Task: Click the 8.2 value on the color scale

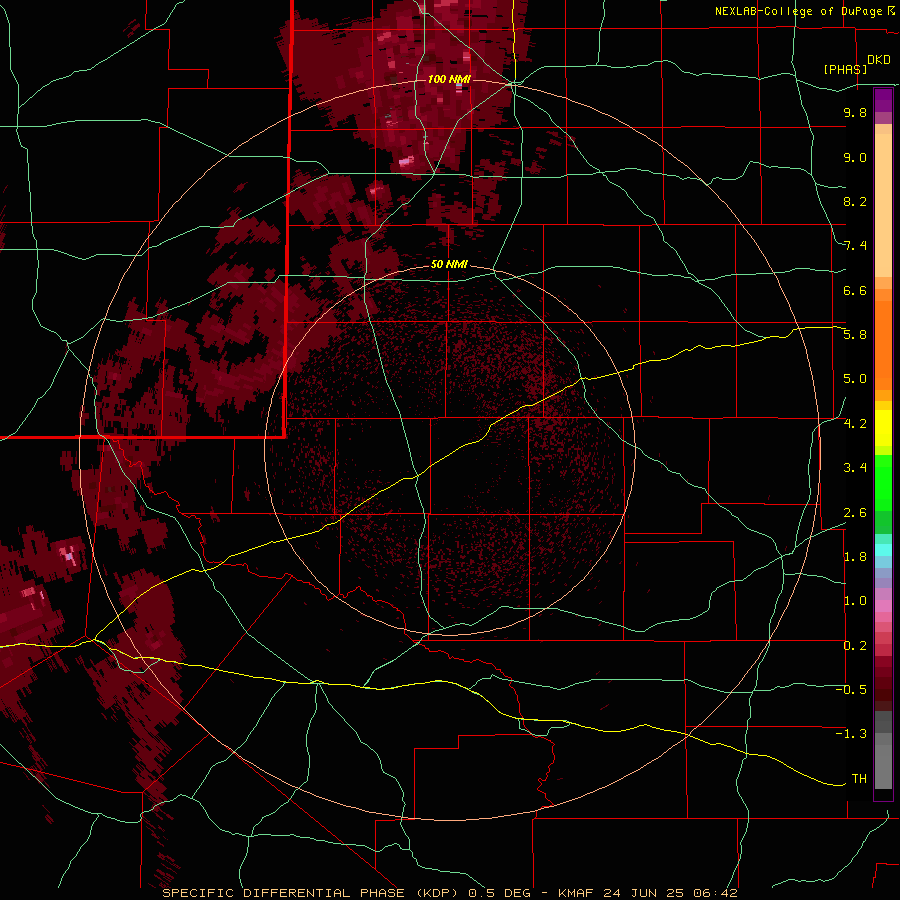Action: coord(855,201)
